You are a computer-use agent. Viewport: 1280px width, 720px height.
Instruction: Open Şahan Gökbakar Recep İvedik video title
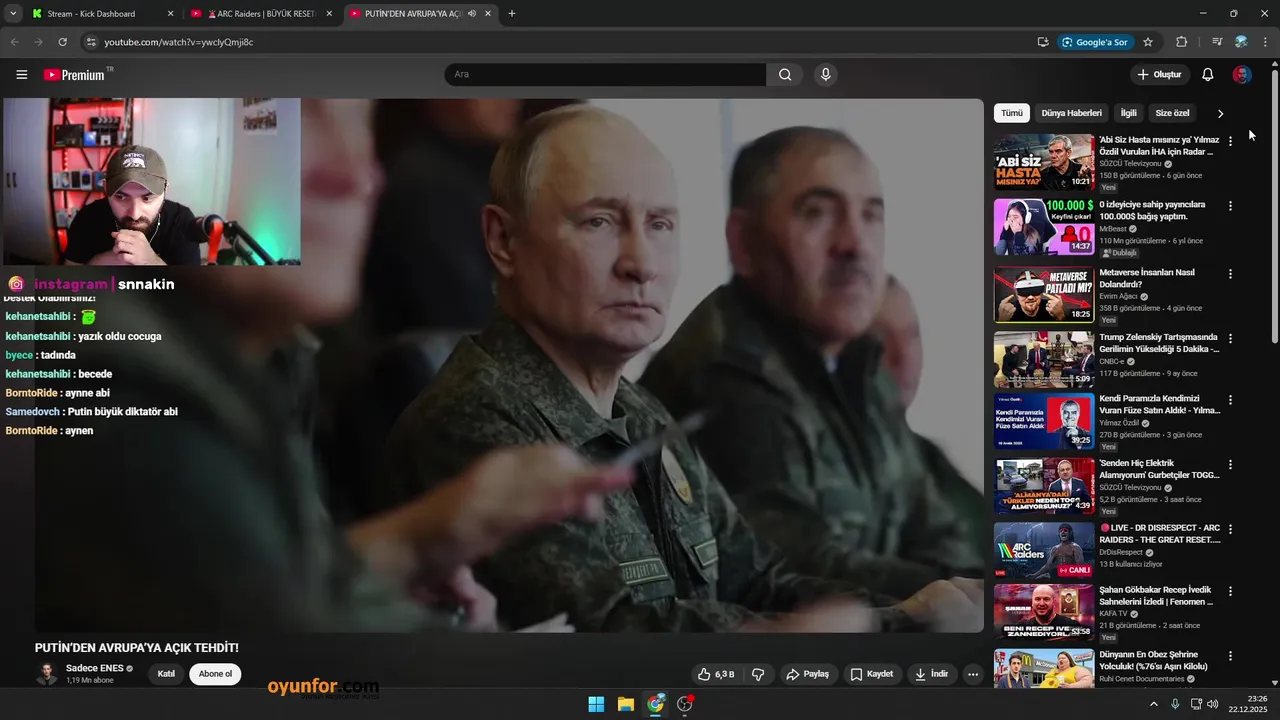click(x=1156, y=596)
